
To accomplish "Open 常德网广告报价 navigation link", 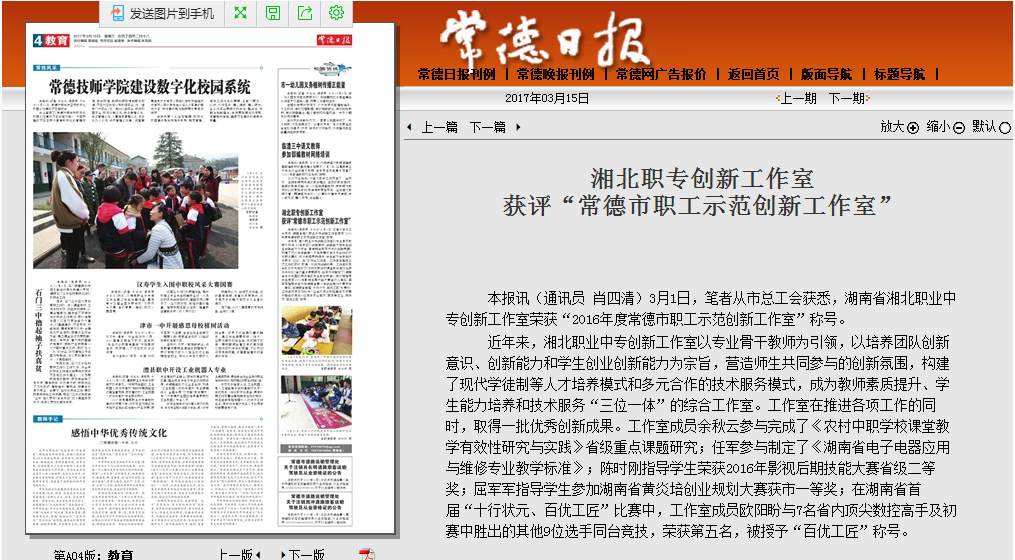I will point(661,74).
